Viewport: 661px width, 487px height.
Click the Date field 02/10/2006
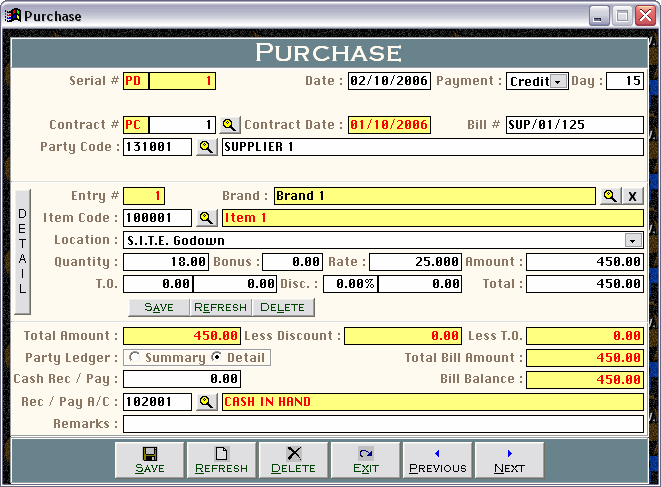point(389,81)
